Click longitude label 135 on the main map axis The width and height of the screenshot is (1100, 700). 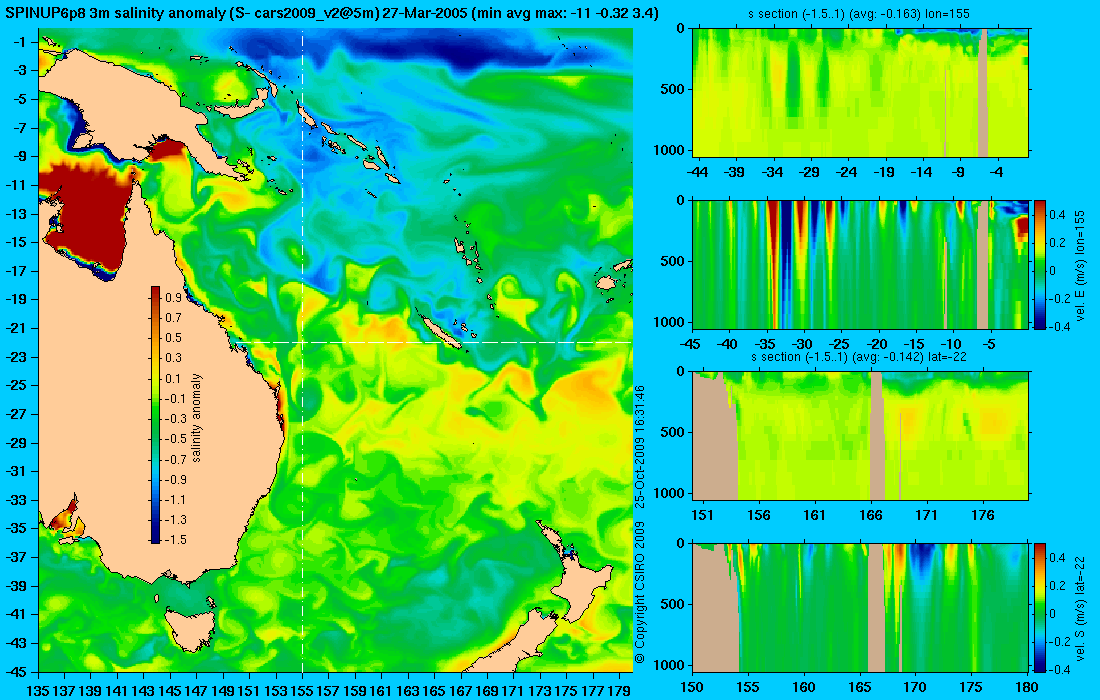click(x=38, y=691)
